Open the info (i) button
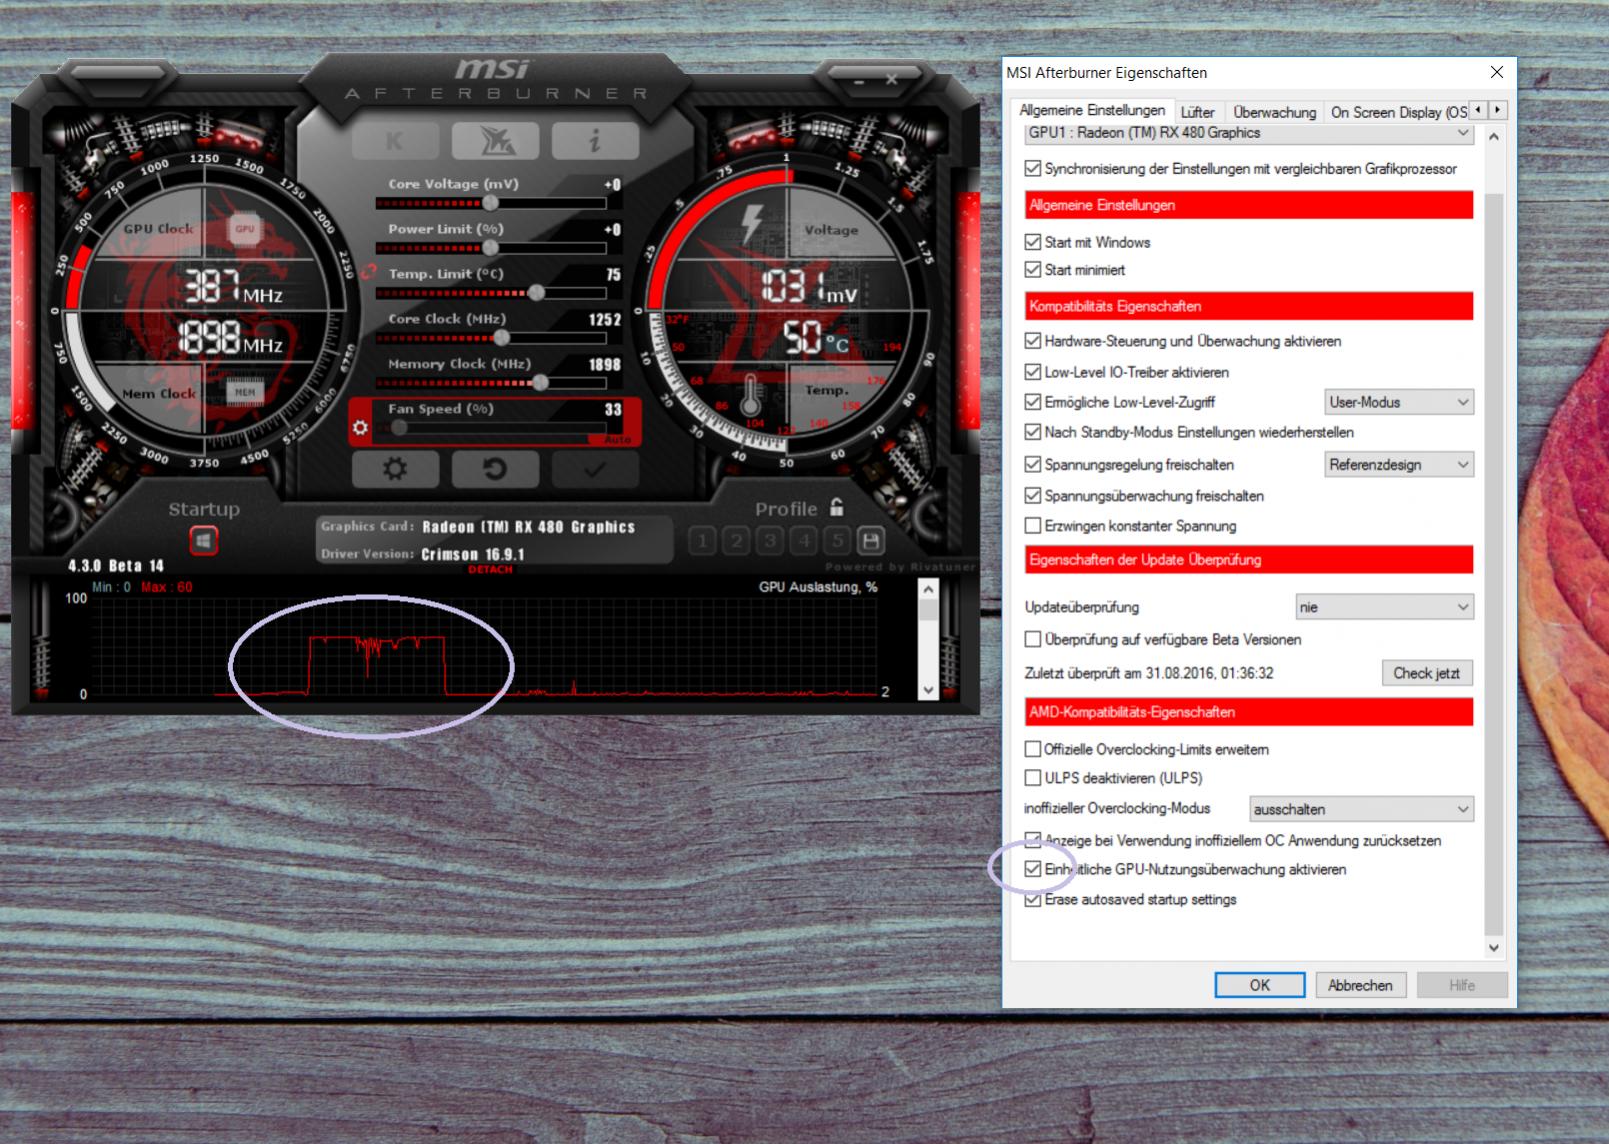This screenshot has height=1144, width=1609. 595,141
